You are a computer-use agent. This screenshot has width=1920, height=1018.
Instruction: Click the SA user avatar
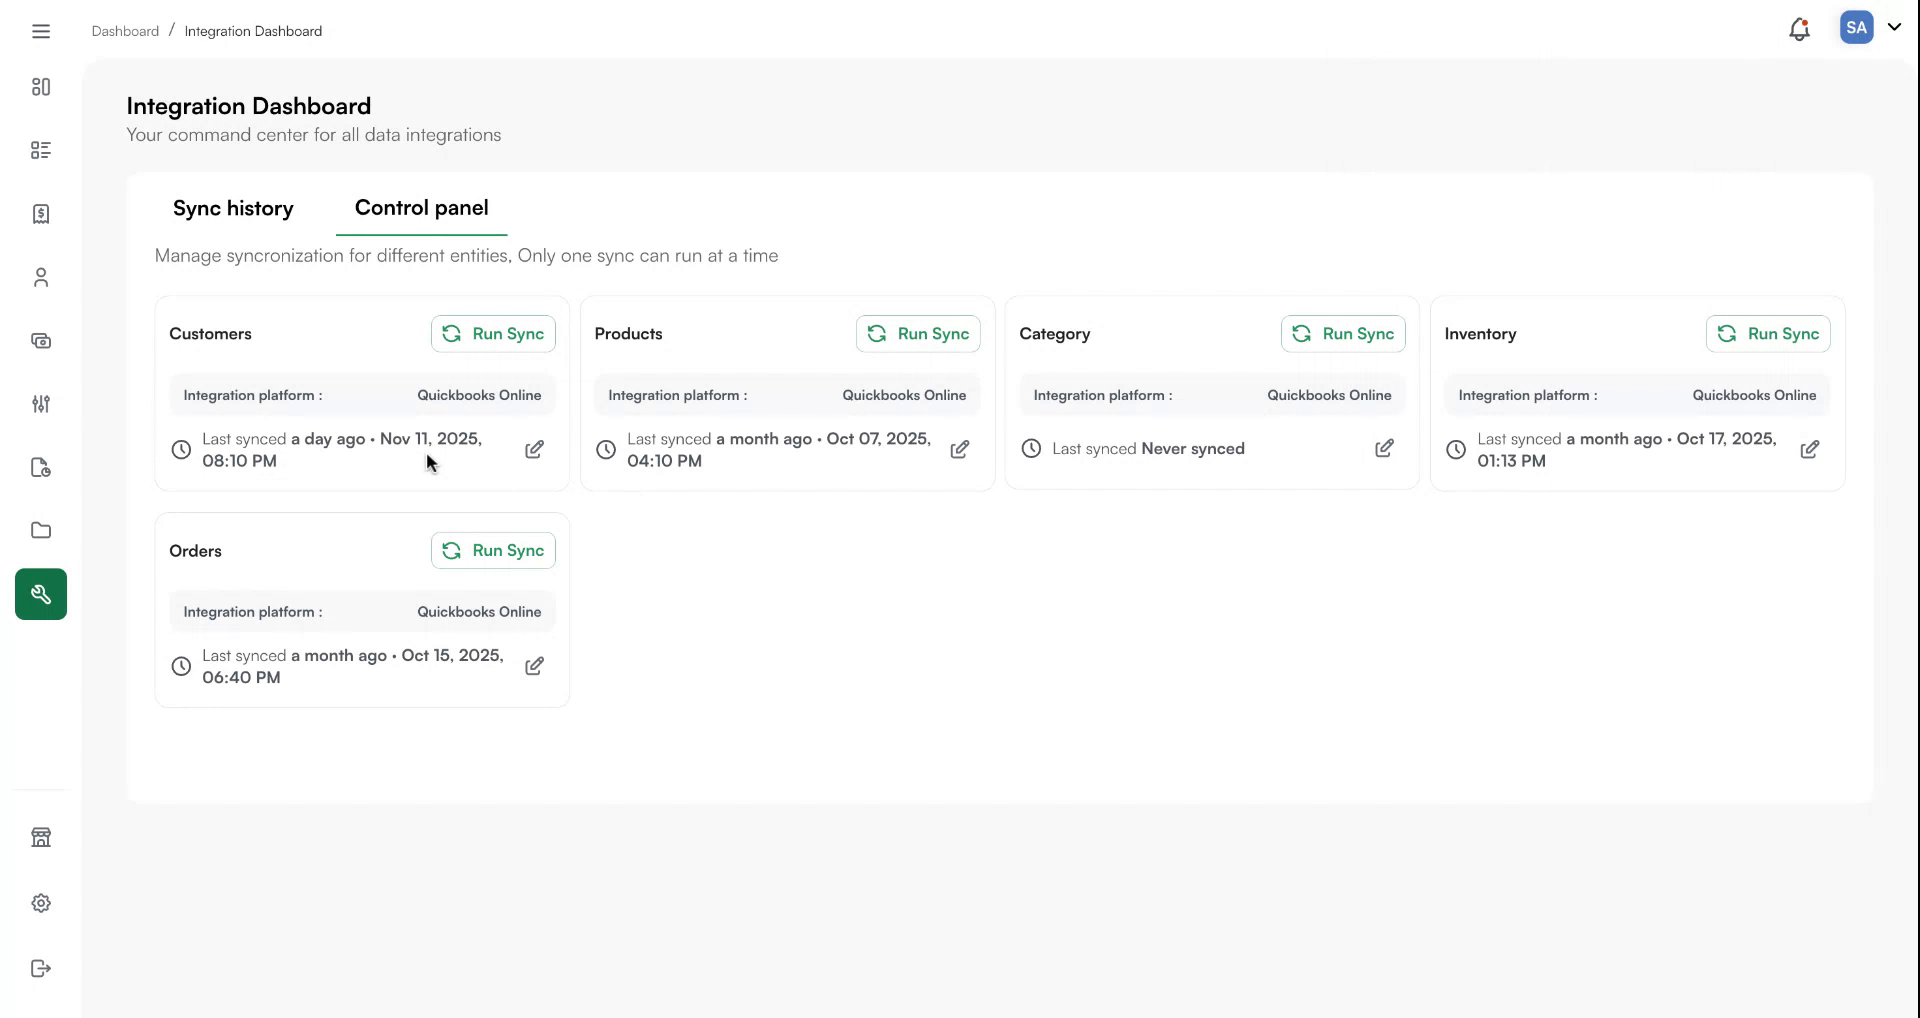(1857, 28)
